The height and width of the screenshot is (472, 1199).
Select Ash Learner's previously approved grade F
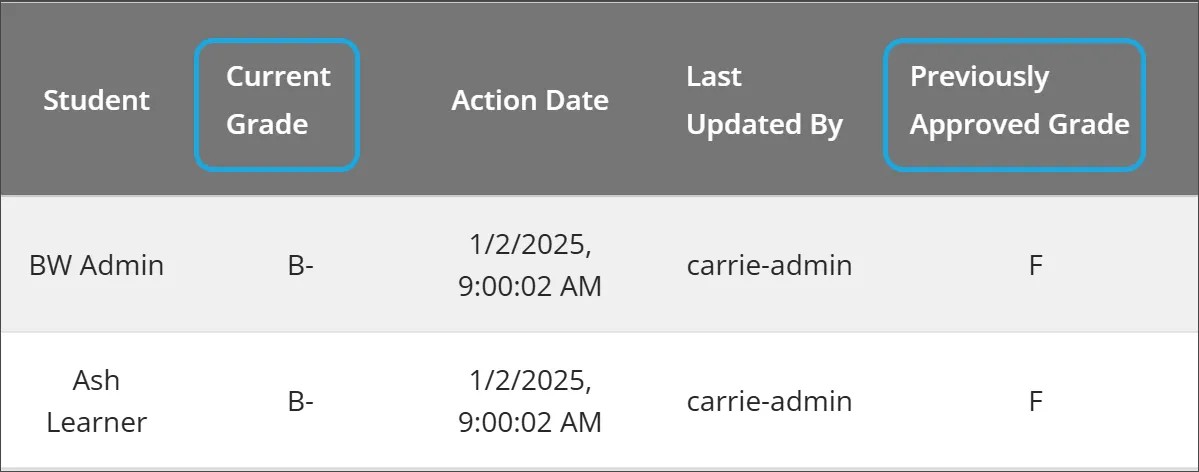point(1036,402)
